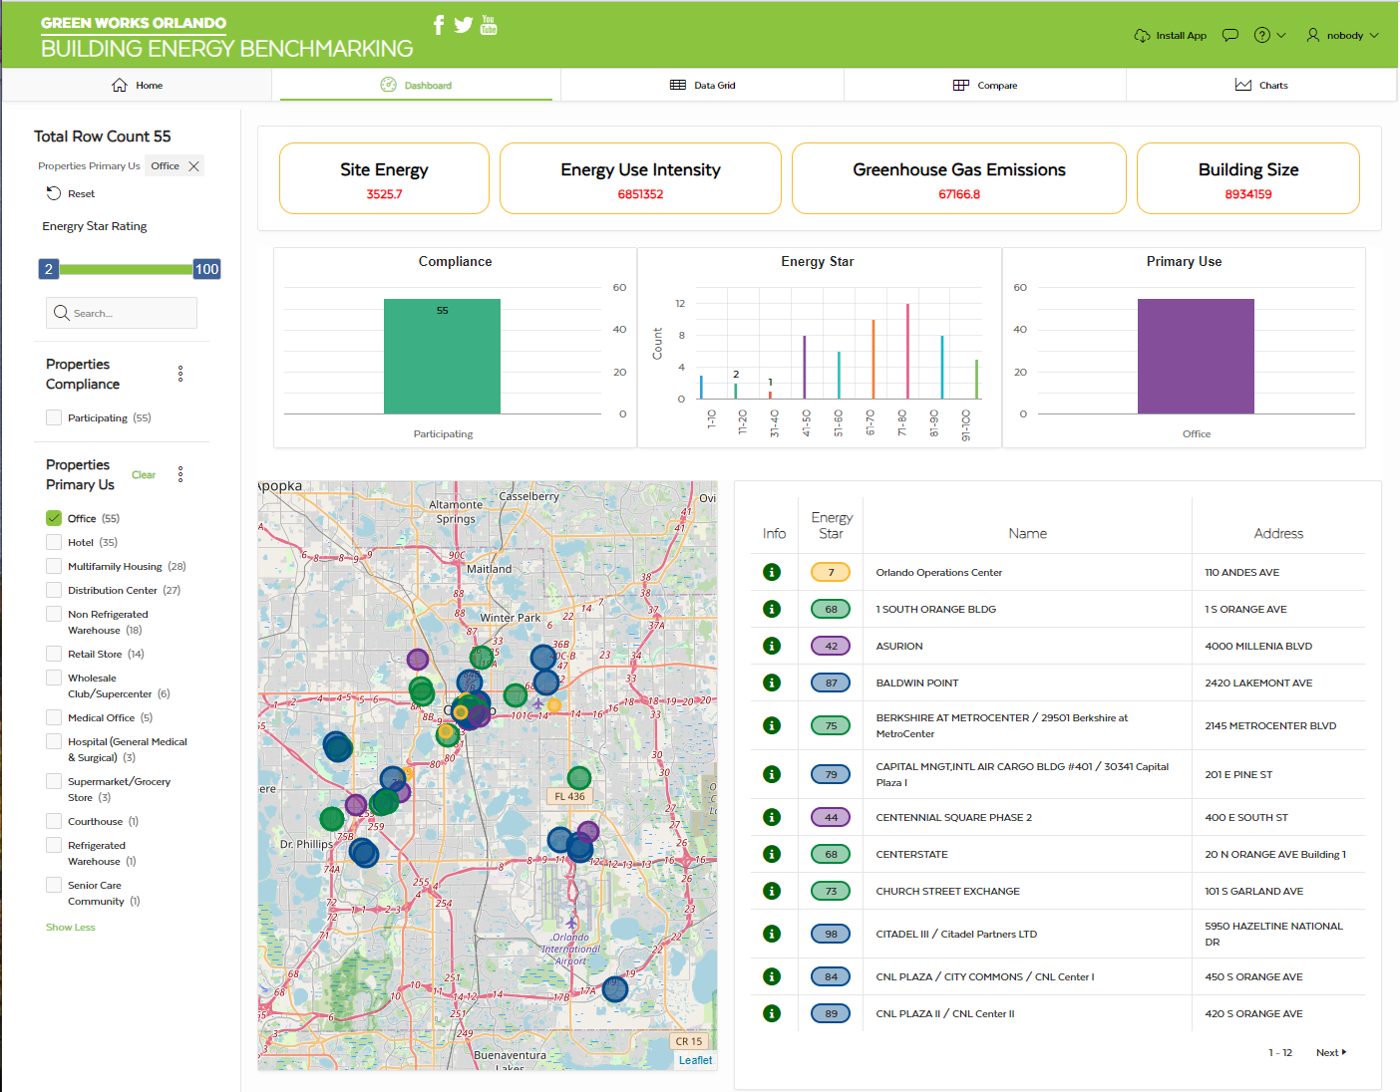Check the Non Refrigerated Warehouse checkbox
This screenshot has width=1400, height=1092.
(54, 614)
